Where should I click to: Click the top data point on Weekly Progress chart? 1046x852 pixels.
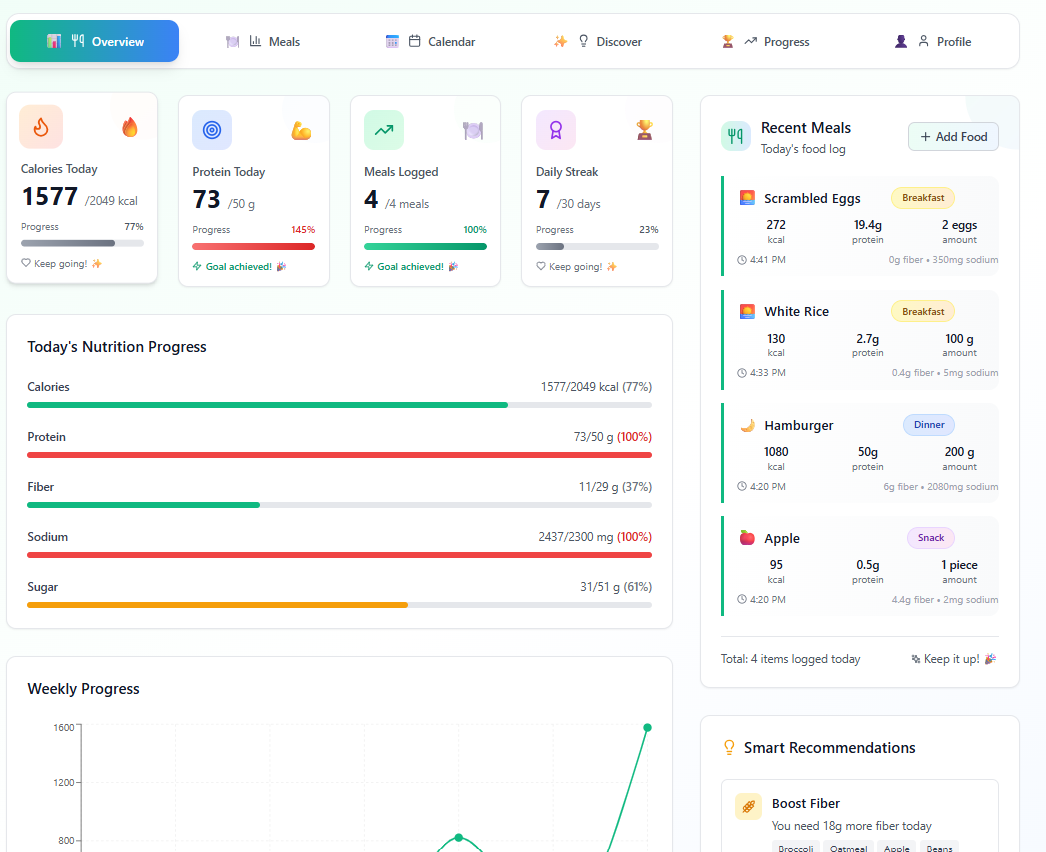[x=647, y=727]
